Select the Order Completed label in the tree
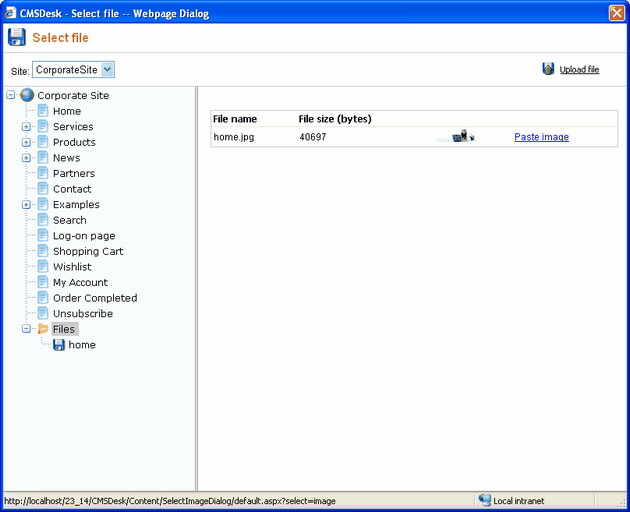This screenshot has height=512, width=630. point(95,298)
